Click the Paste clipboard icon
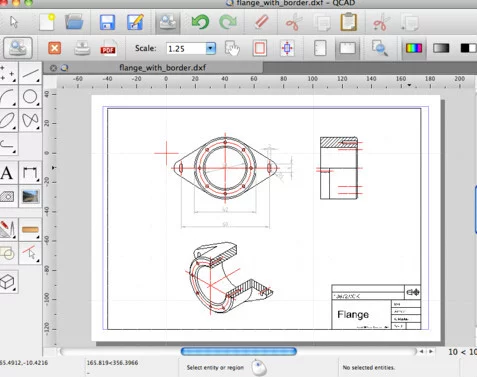Screen dimensions: 477x377 (x=348, y=22)
